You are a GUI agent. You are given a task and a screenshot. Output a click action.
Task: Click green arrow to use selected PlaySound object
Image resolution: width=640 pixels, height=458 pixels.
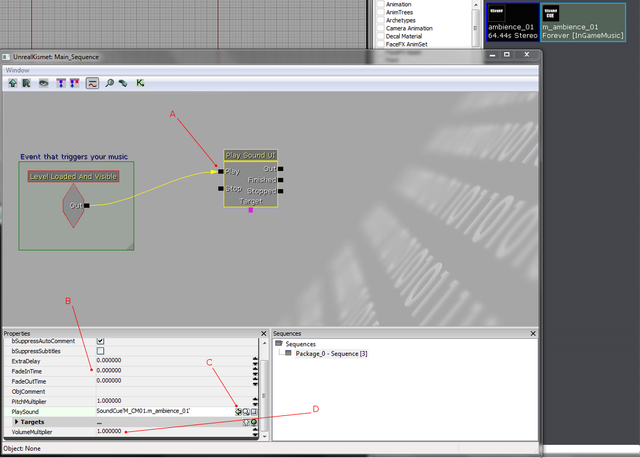[238, 411]
